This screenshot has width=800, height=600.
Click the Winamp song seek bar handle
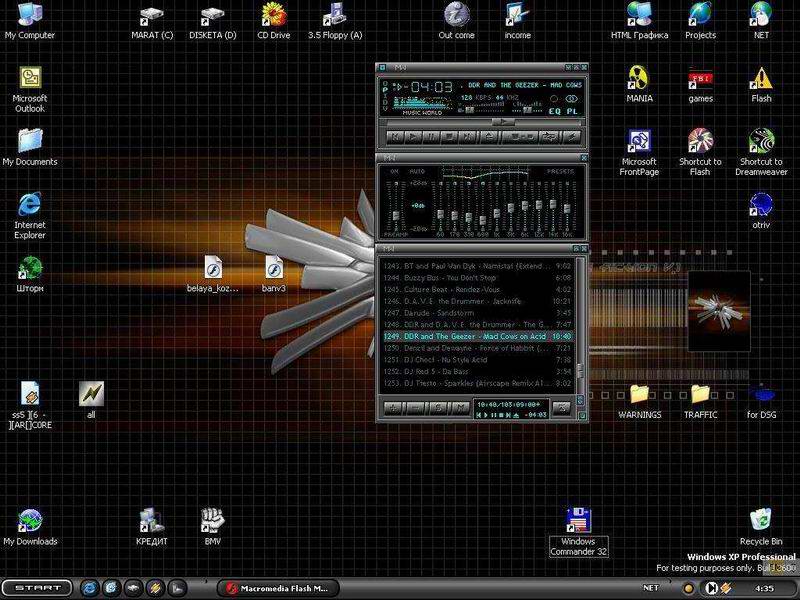pyautogui.click(x=503, y=122)
